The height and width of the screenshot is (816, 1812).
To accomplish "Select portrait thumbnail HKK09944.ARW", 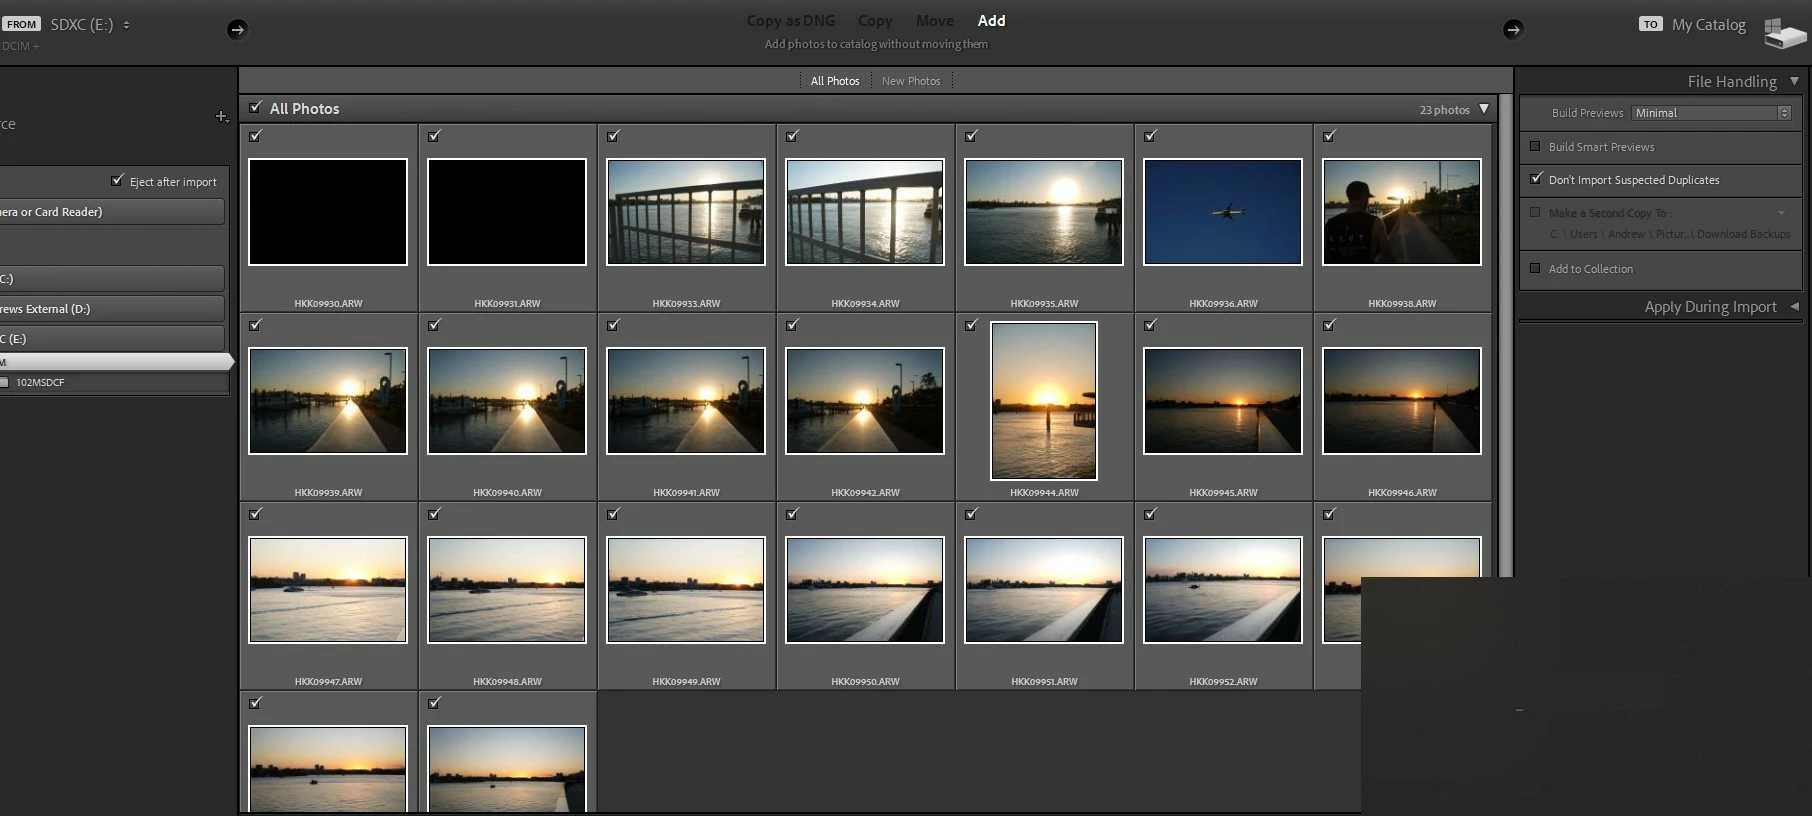I will (x=1044, y=401).
